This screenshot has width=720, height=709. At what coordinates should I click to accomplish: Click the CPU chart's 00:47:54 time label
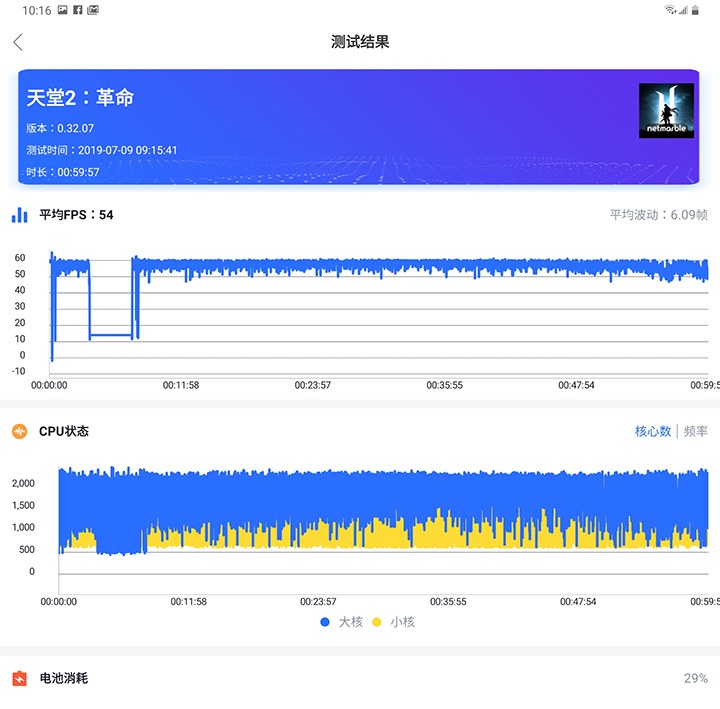[578, 602]
